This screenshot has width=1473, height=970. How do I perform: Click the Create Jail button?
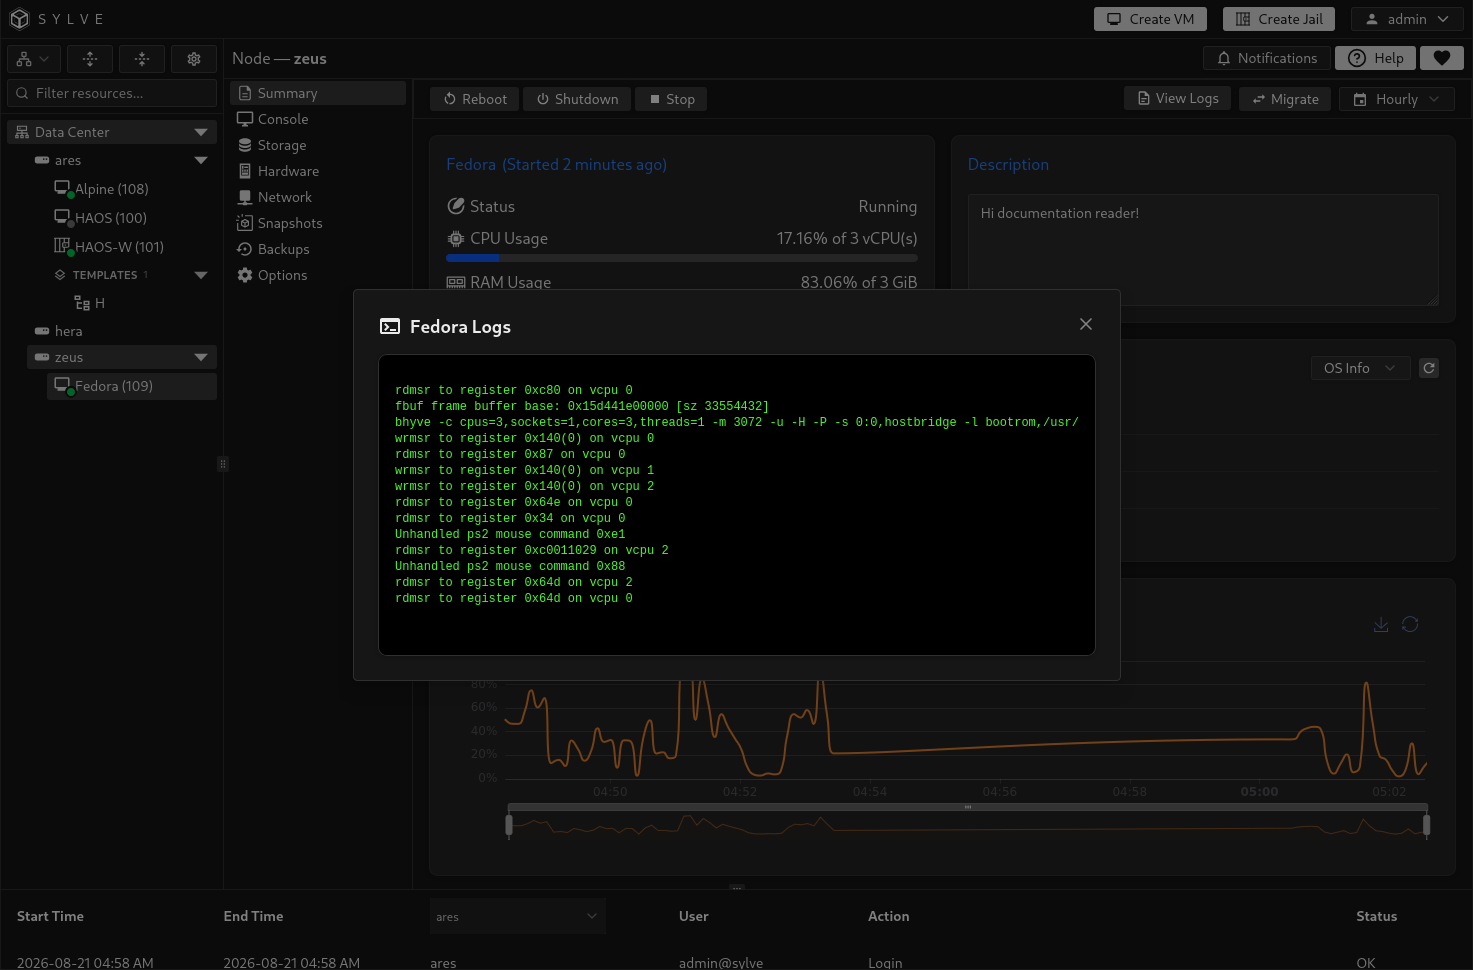pyautogui.click(x=1279, y=19)
